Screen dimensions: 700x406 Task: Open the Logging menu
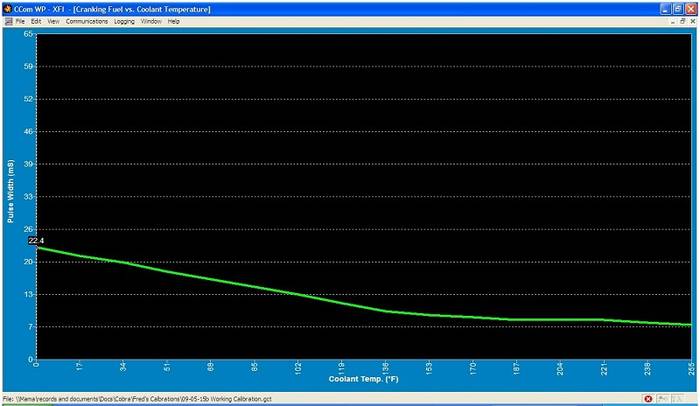click(x=124, y=21)
